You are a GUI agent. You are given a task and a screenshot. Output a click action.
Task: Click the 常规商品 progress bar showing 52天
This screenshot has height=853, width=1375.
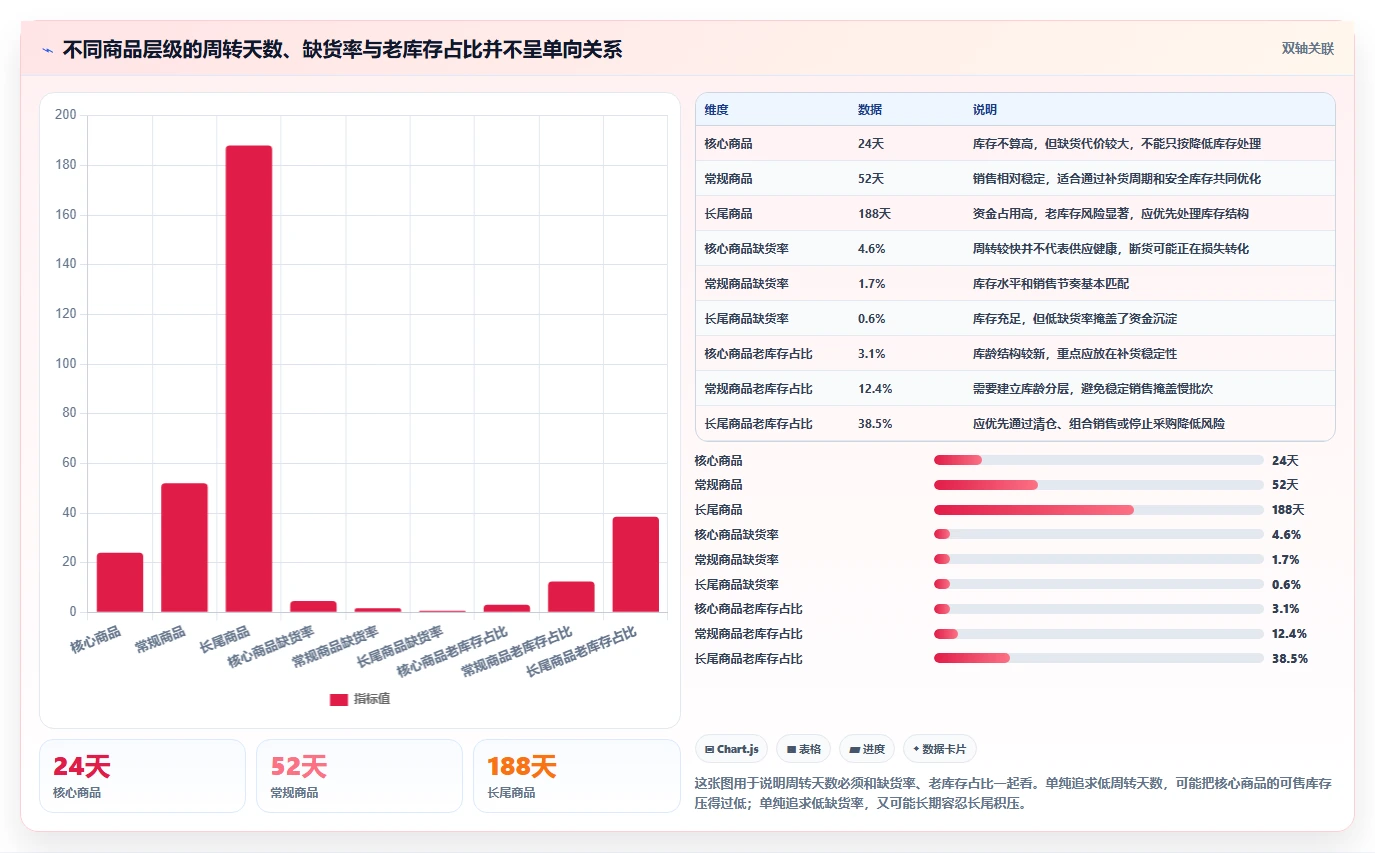coord(1099,485)
